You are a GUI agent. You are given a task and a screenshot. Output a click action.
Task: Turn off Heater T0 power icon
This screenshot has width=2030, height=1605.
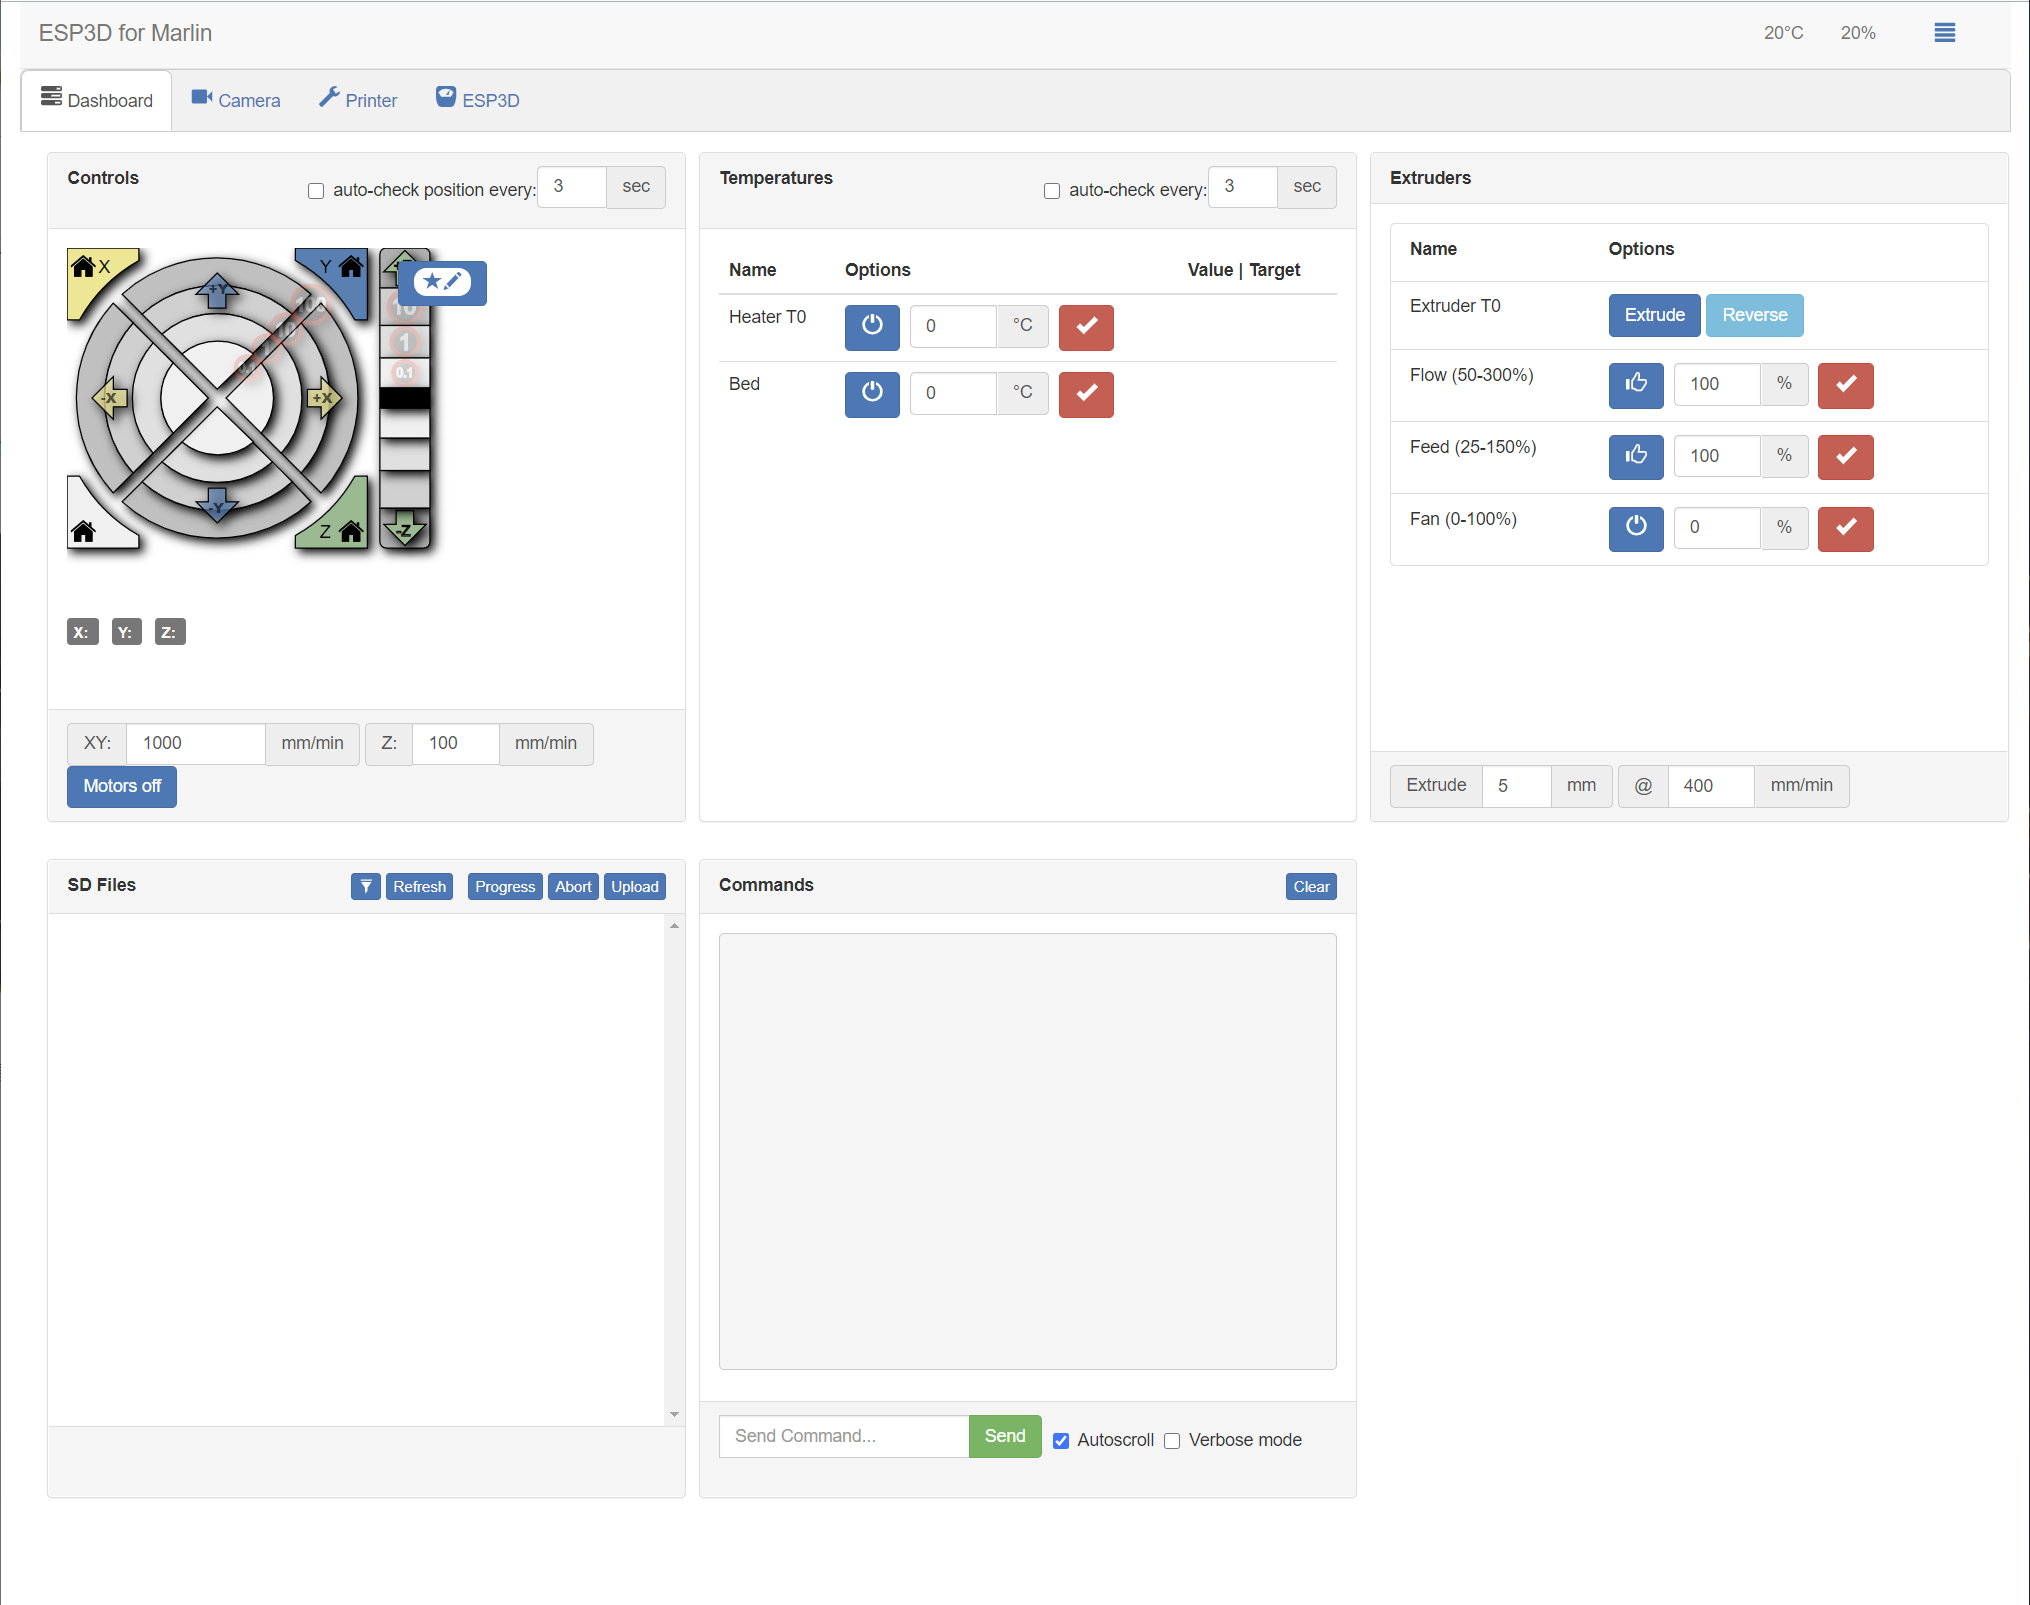click(871, 327)
